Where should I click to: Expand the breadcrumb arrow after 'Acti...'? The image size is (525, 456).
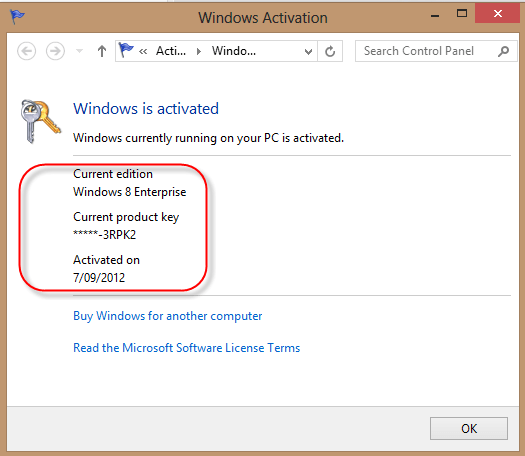click(x=199, y=52)
